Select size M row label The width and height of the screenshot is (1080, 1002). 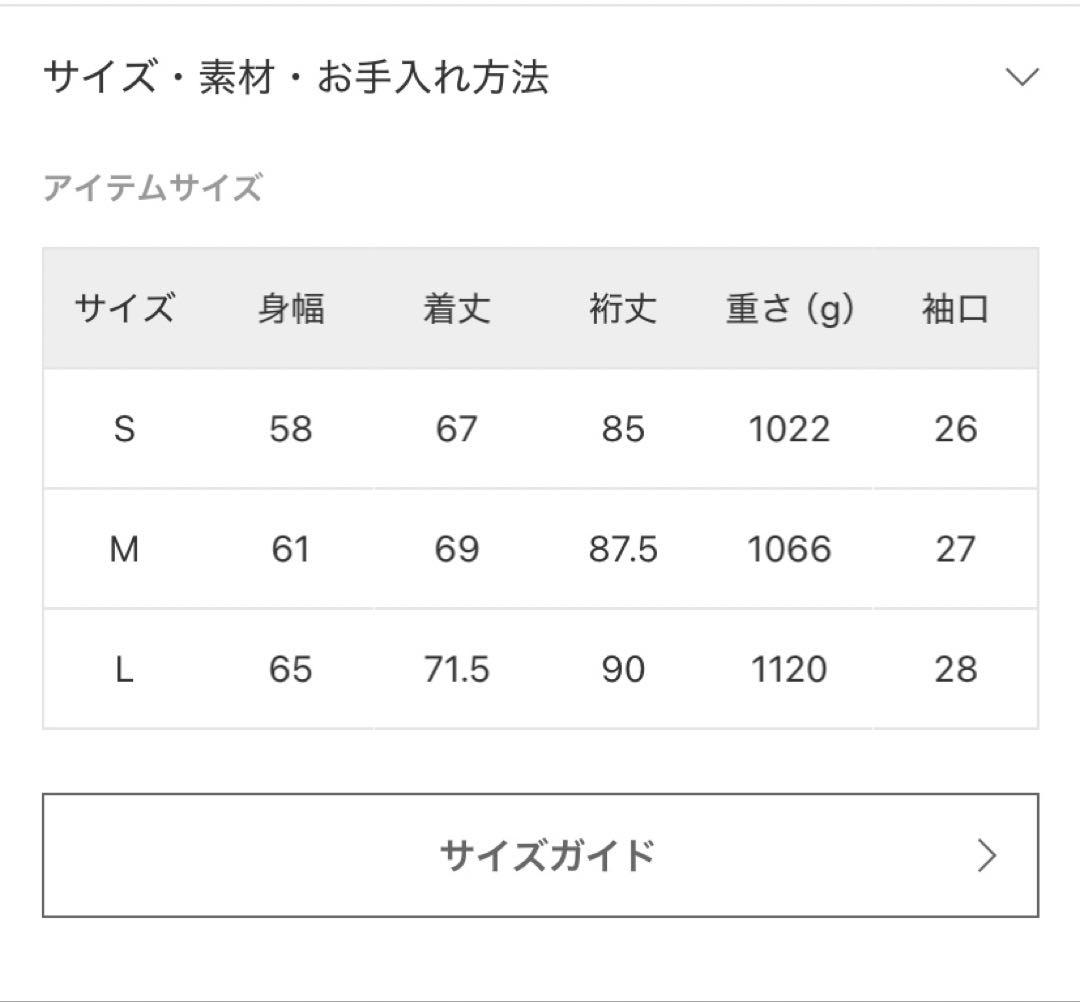tap(122, 549)
